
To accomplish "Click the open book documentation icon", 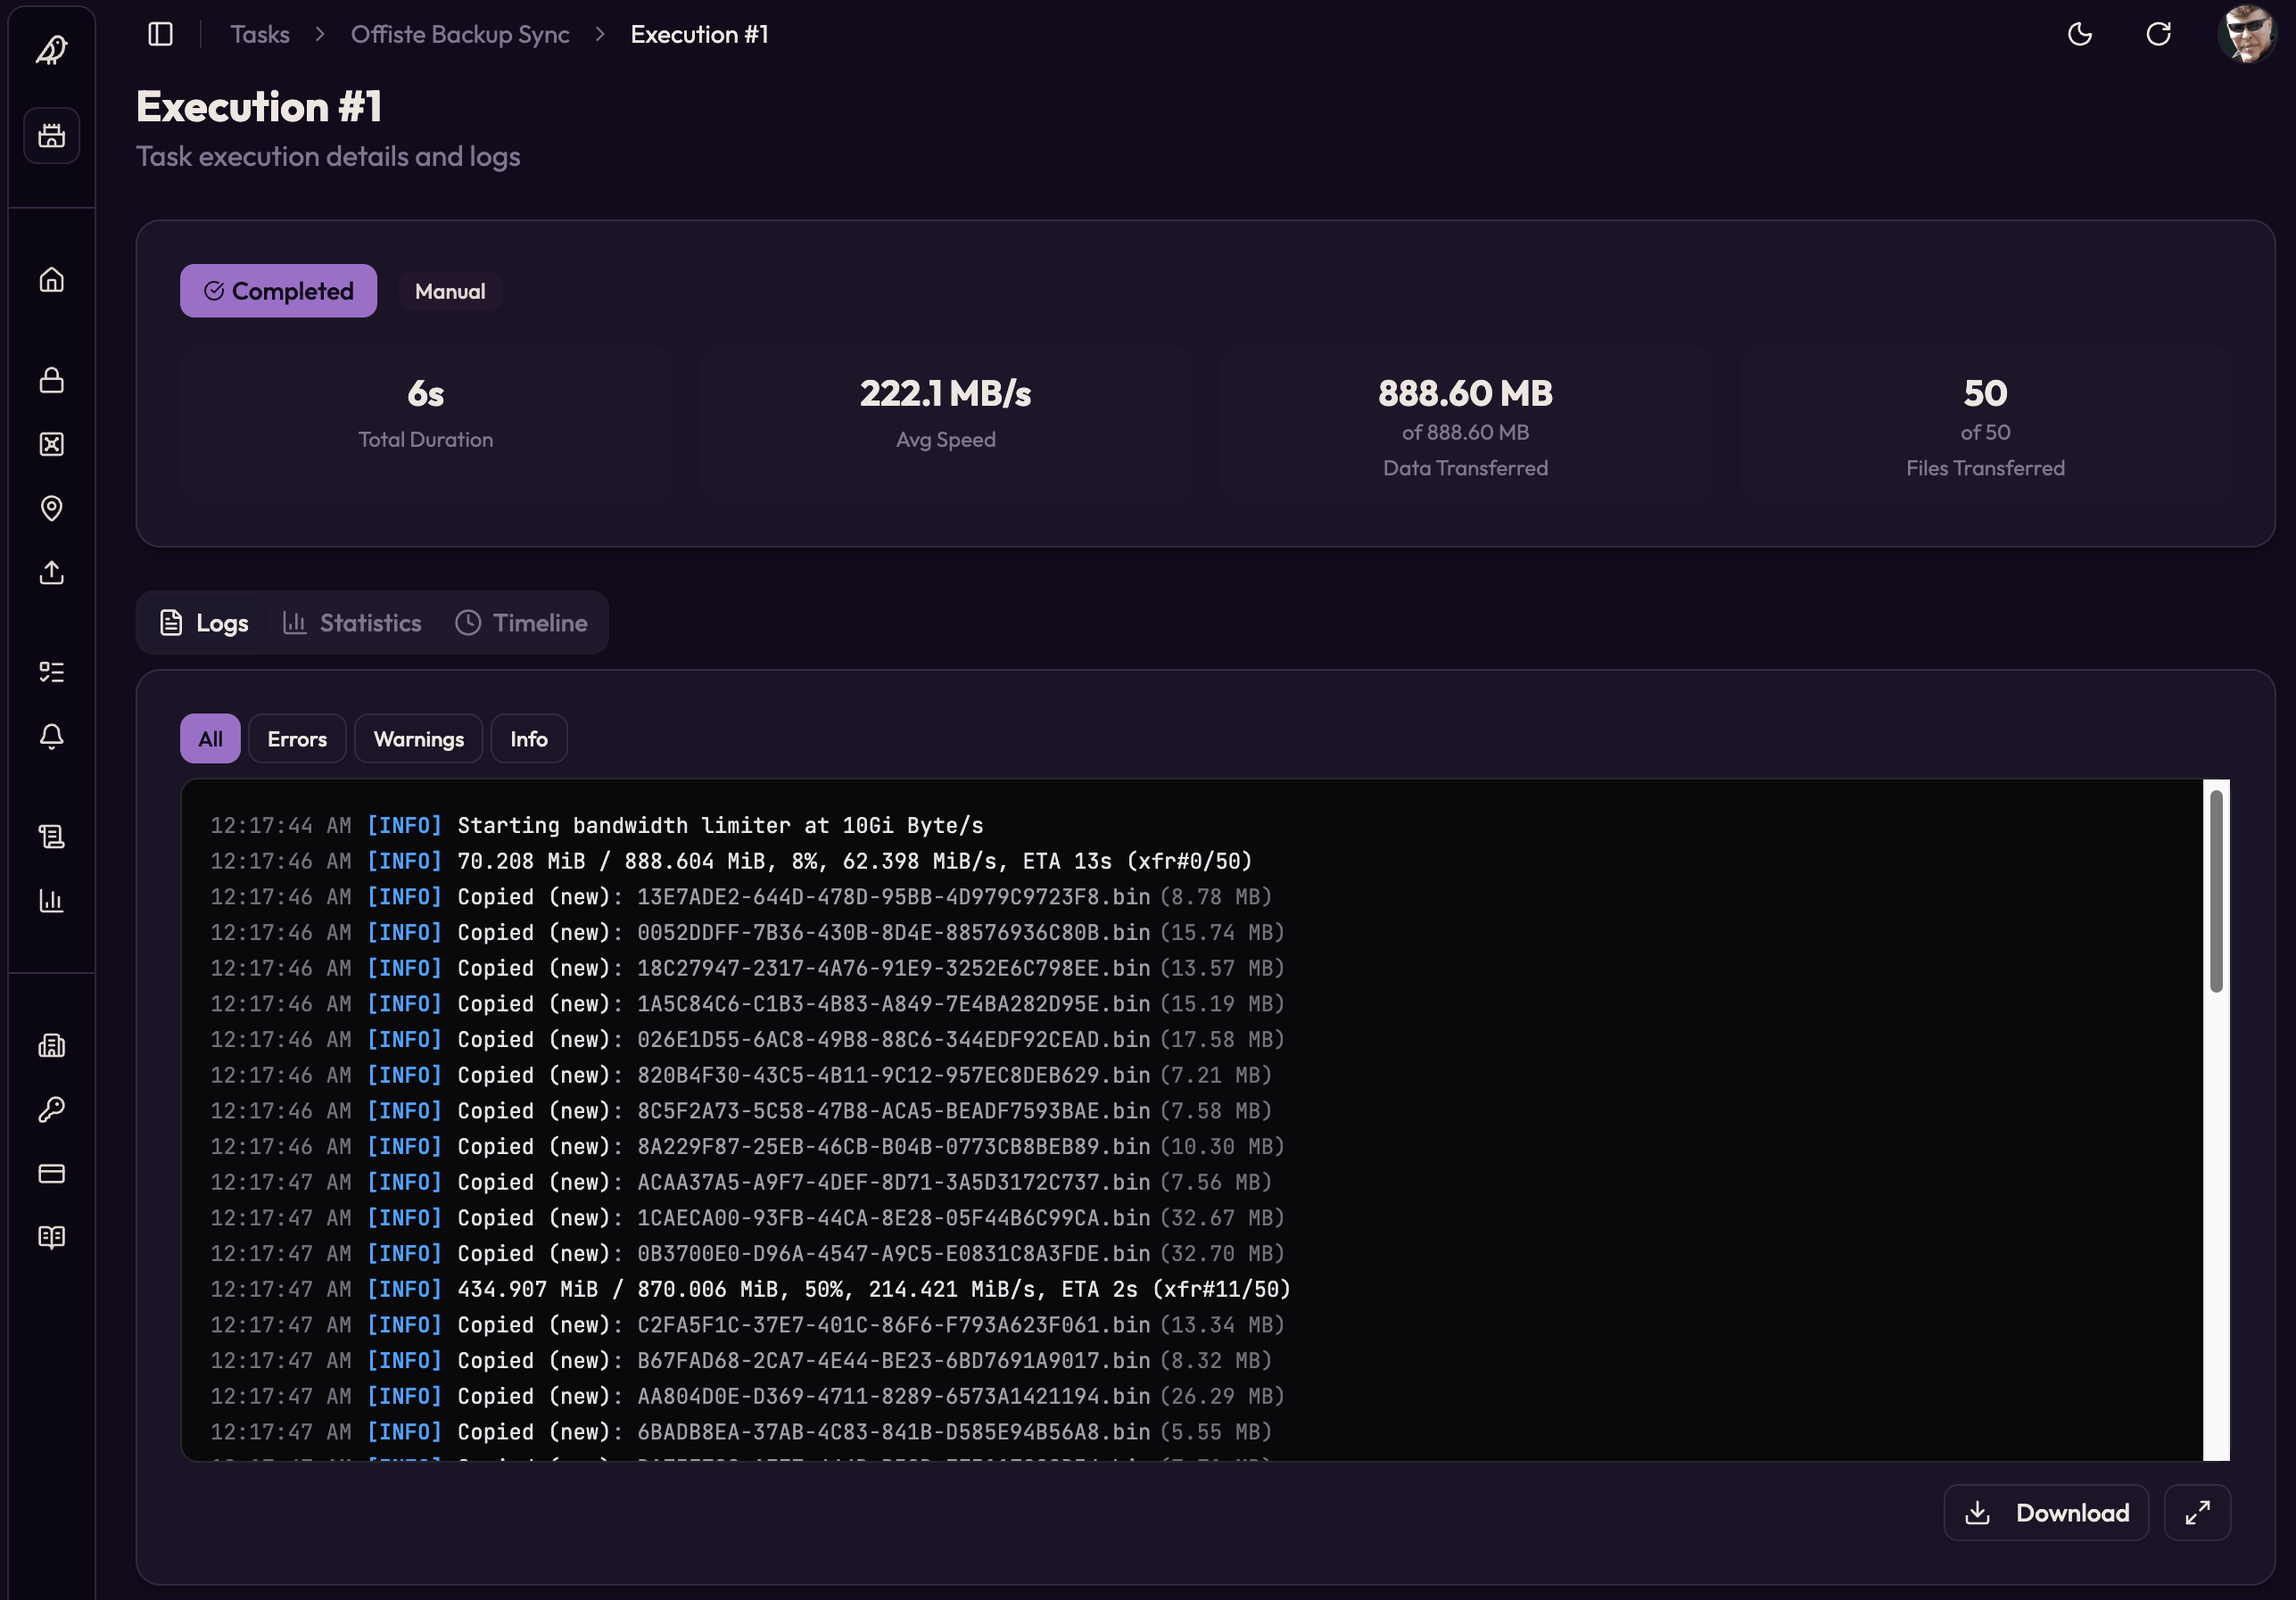I will click(x=52, y=1237).
